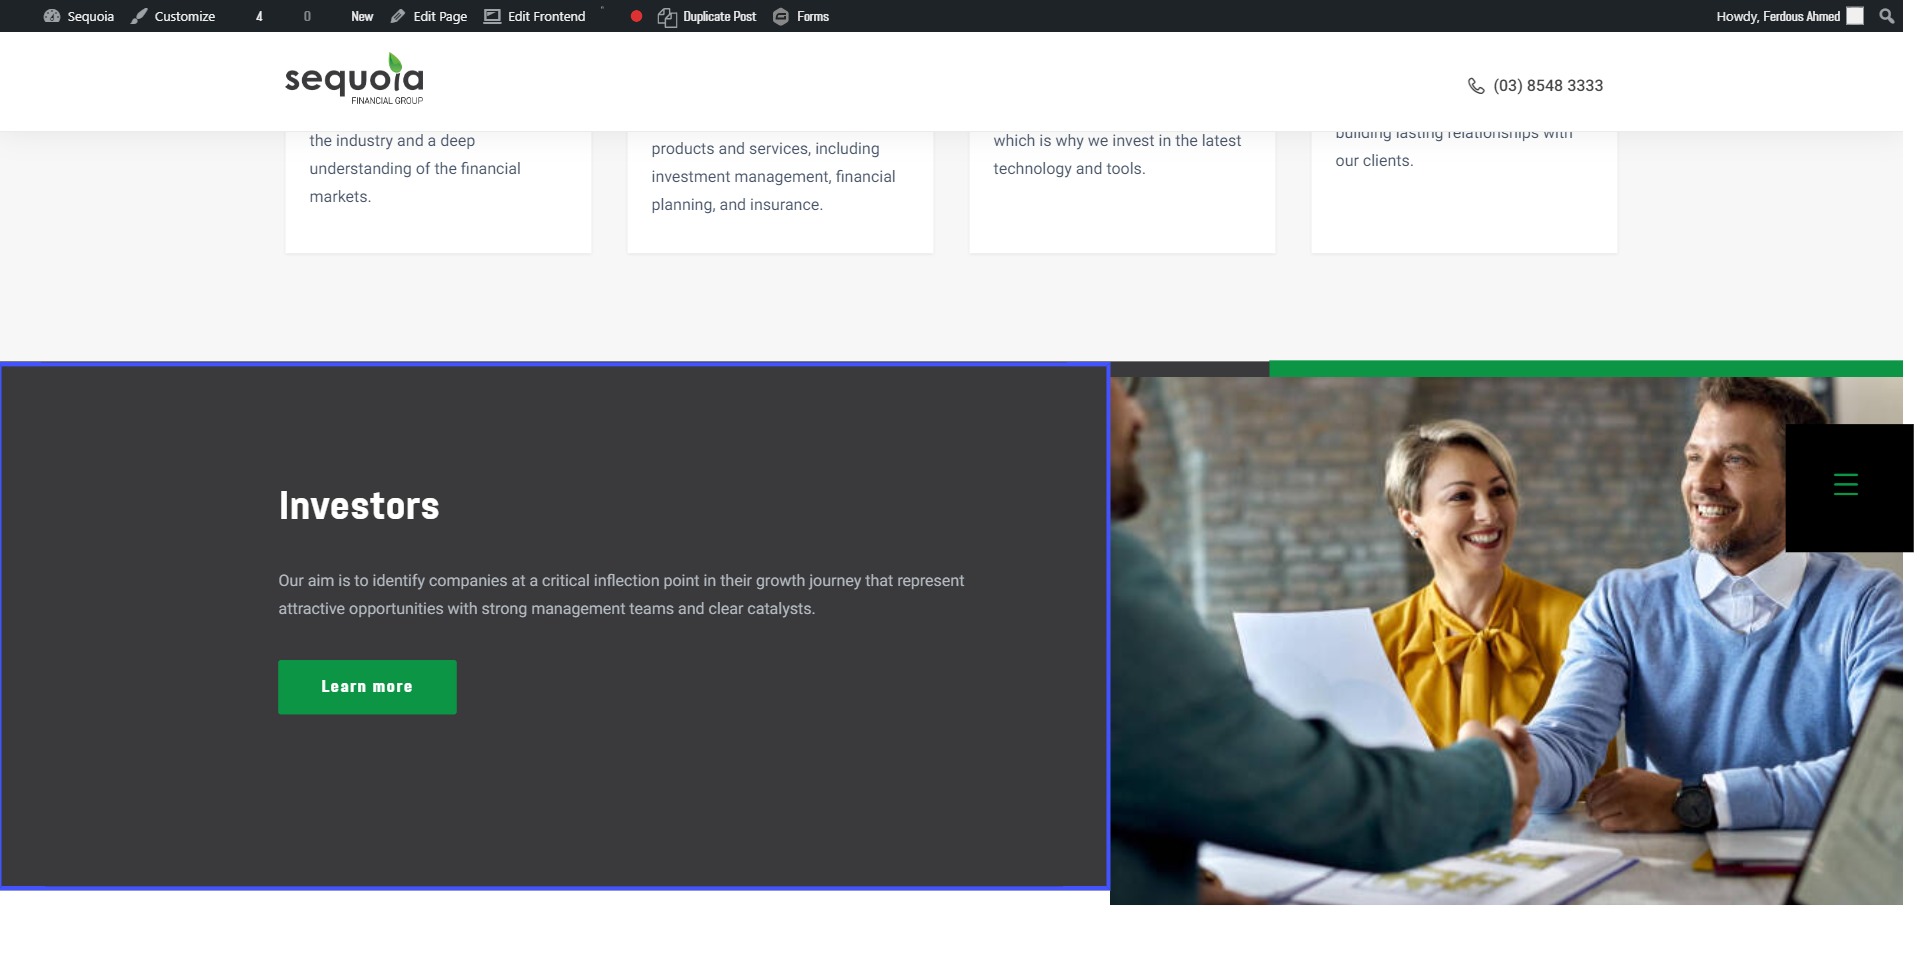
Task: Expand the New content menu
Action: coord(362,16)
